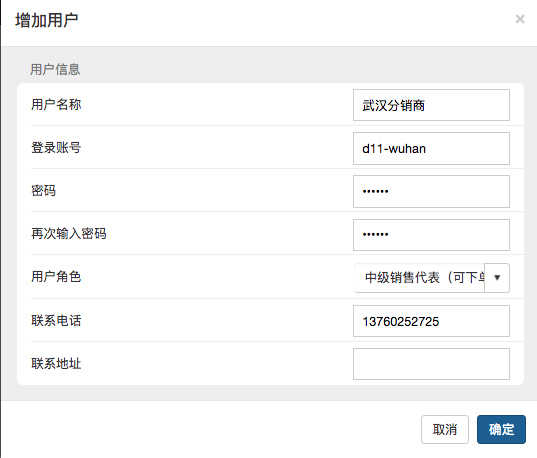Expand role list via the triangle arrow

point(497,278)
